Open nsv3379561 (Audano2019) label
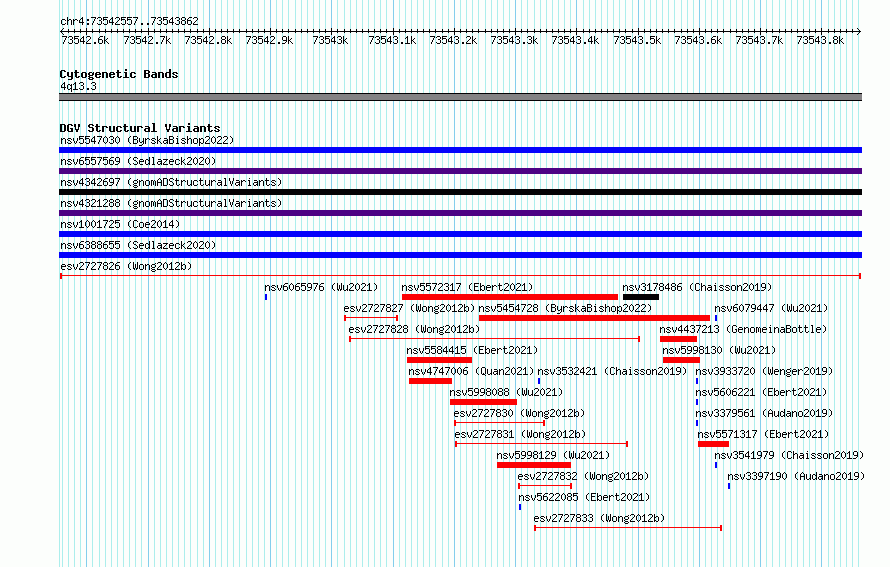 (764, 413)
